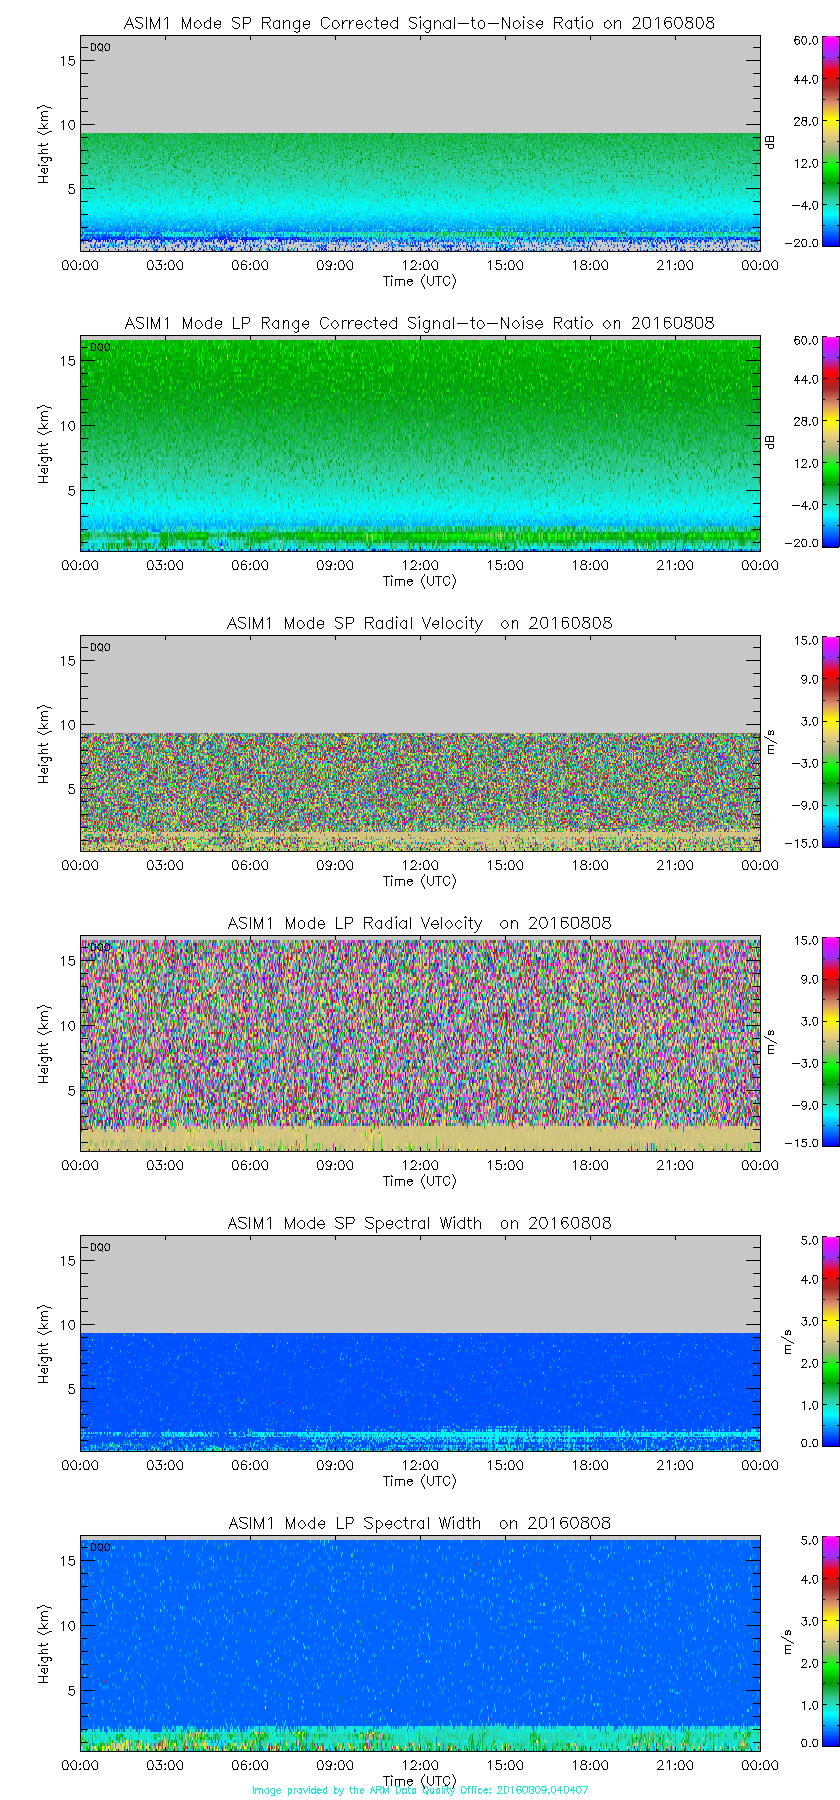The image size is (840, 1800).
Task: Click Height (km) axis label of LP Spectral Width
Action: point(44,1645)
